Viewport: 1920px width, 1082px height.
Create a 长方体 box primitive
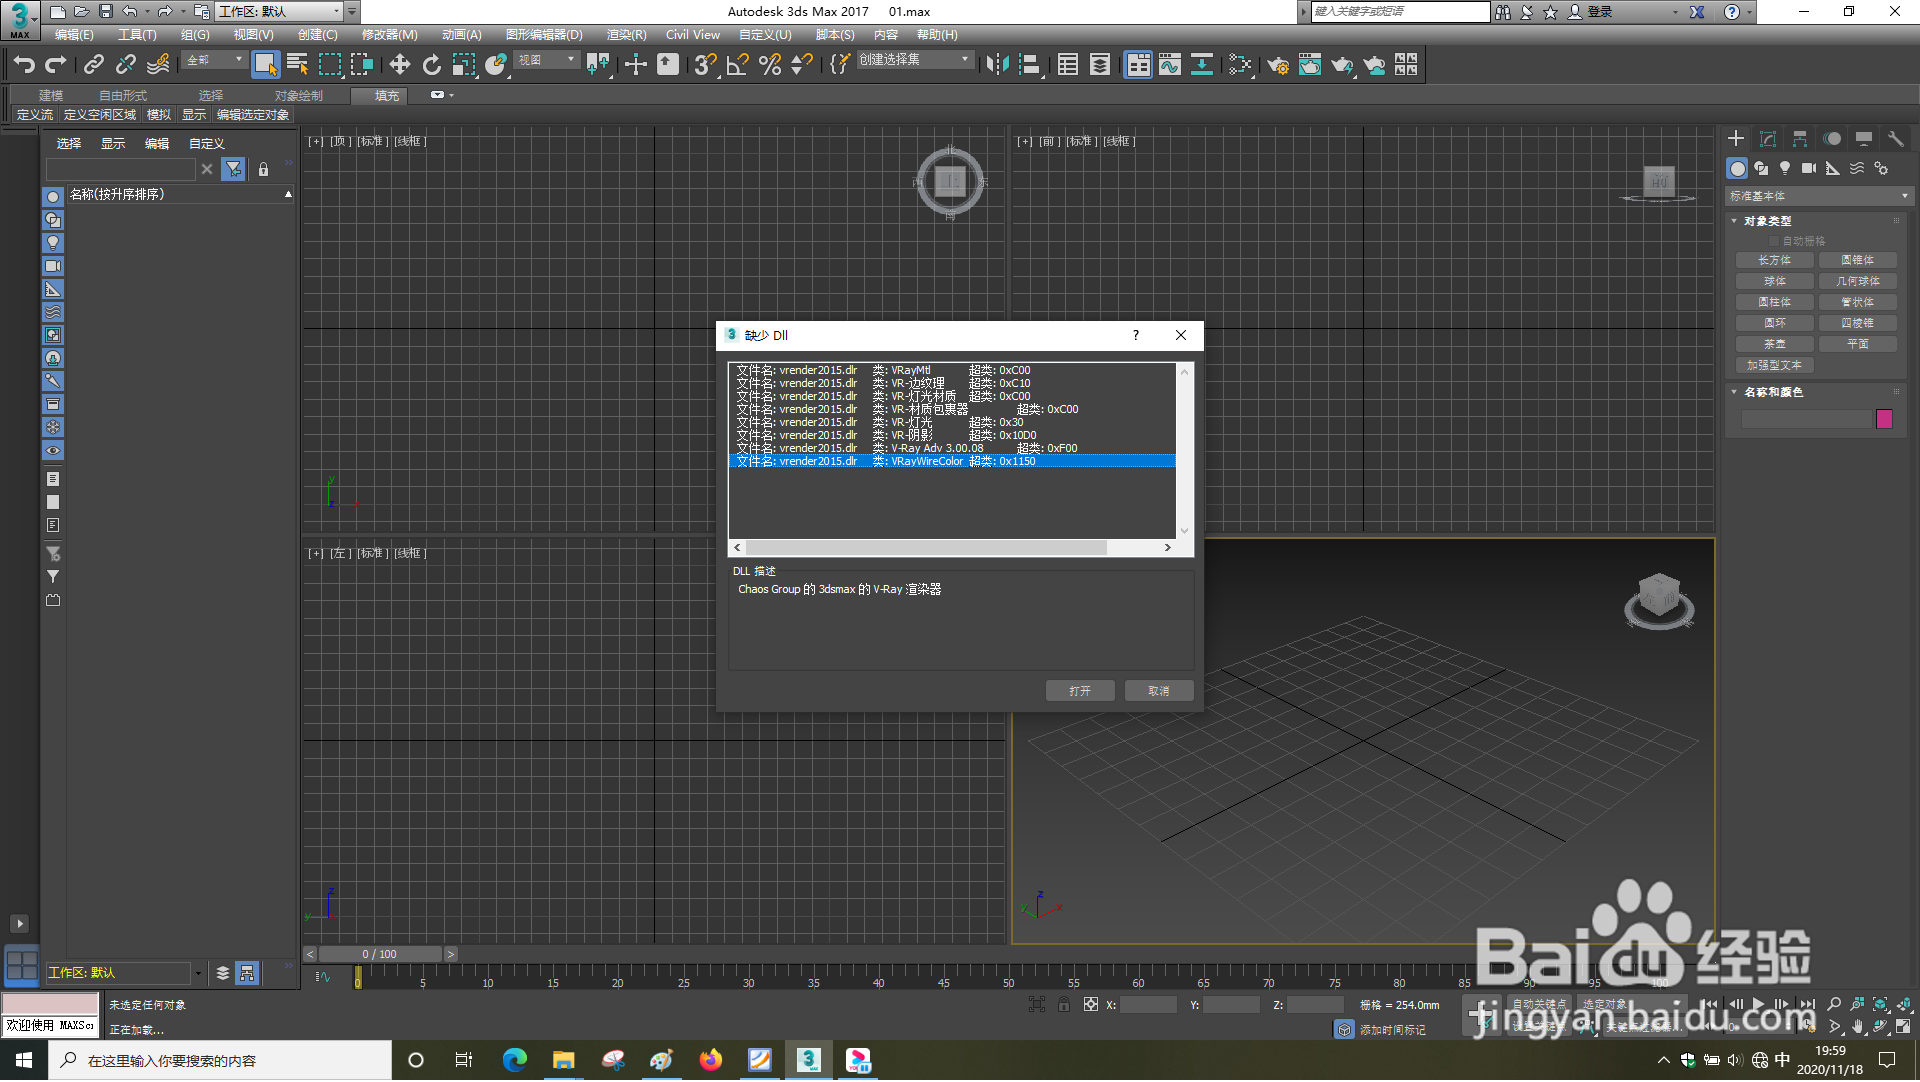point(1775,260)
